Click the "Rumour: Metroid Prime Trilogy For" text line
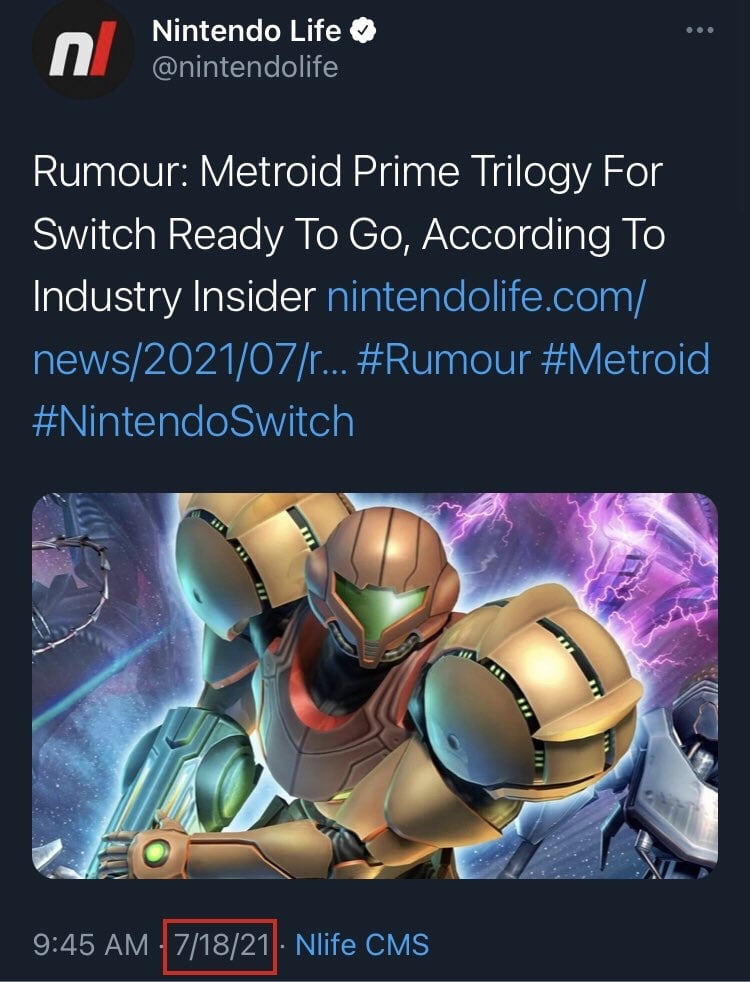Viewport: 750px width, 982px height. [x=347, y=171]
